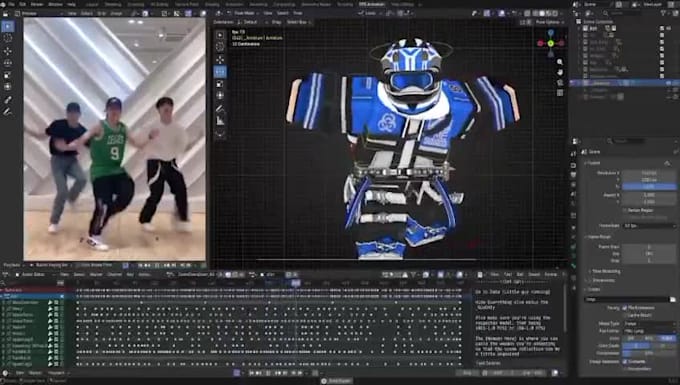Click the axis navigation gizmo in viewport
Viewport: 680px width, 385px height.
(x=550, y=43)
